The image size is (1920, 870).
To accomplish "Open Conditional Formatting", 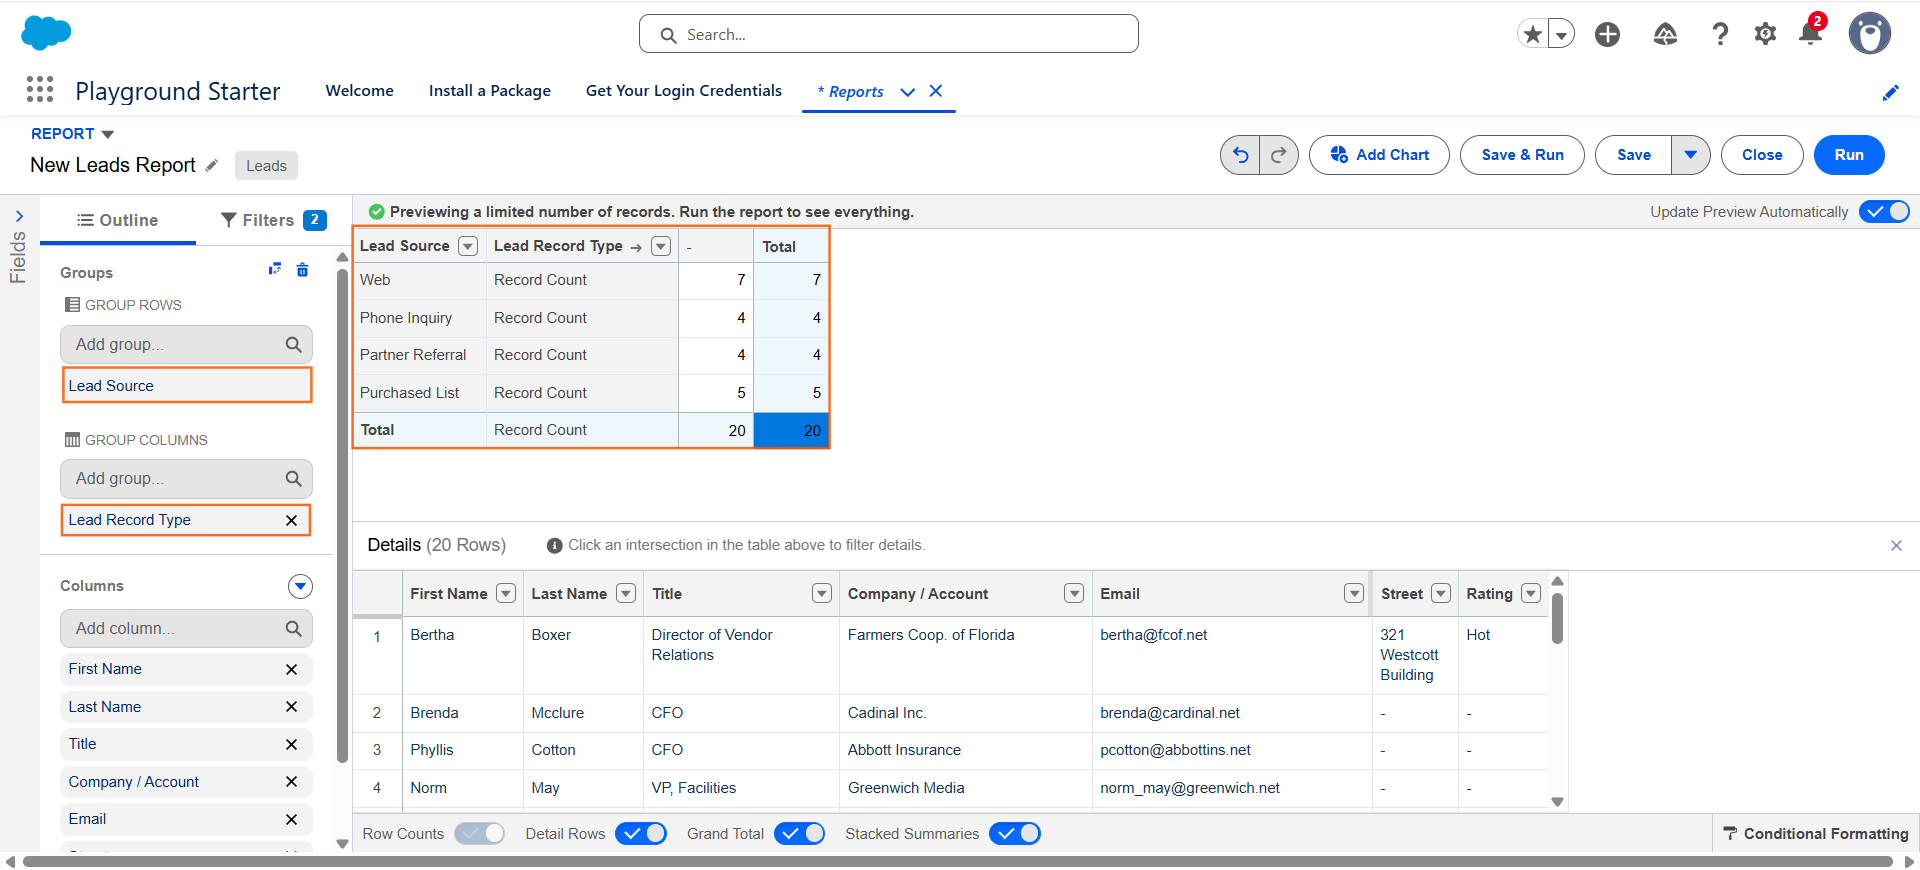I will (1815, 834).
